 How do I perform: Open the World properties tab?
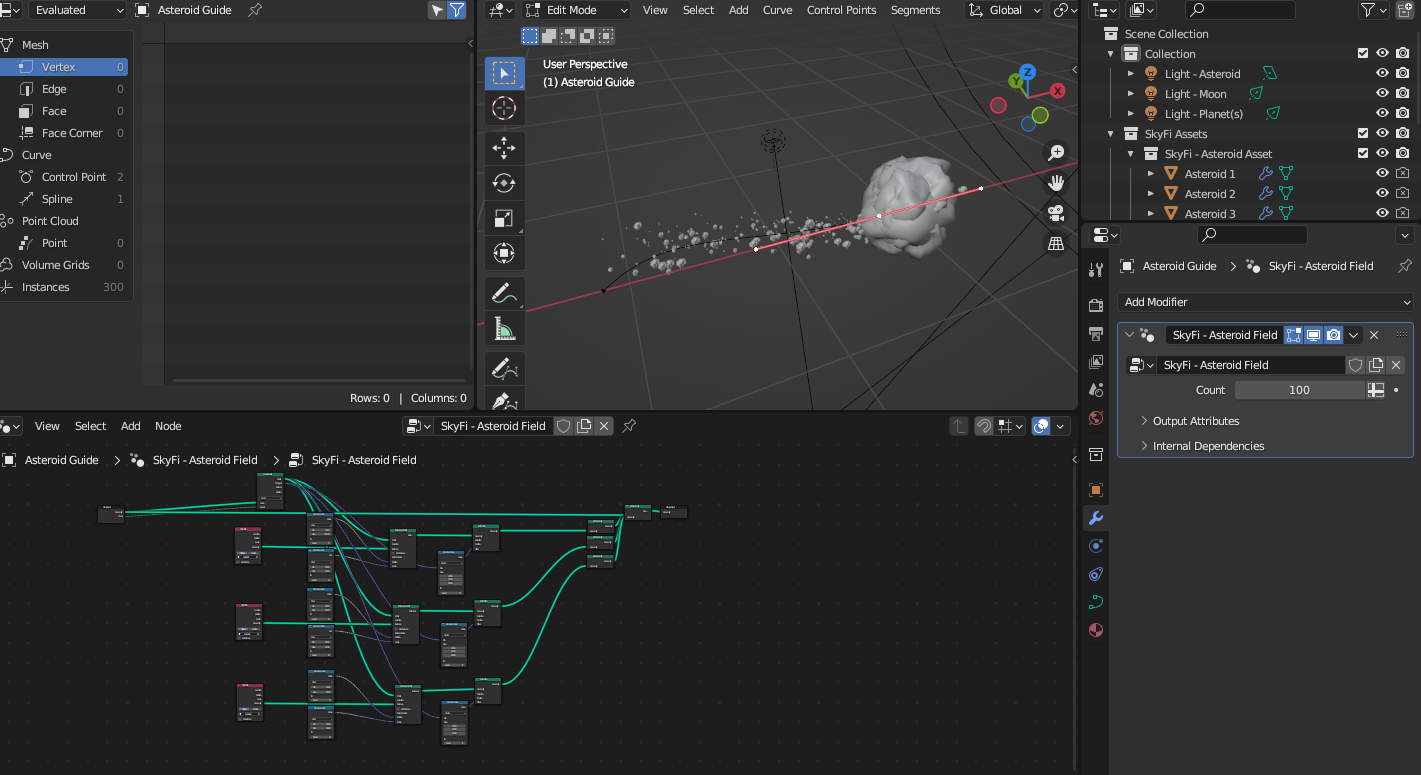coord(1096,418)
